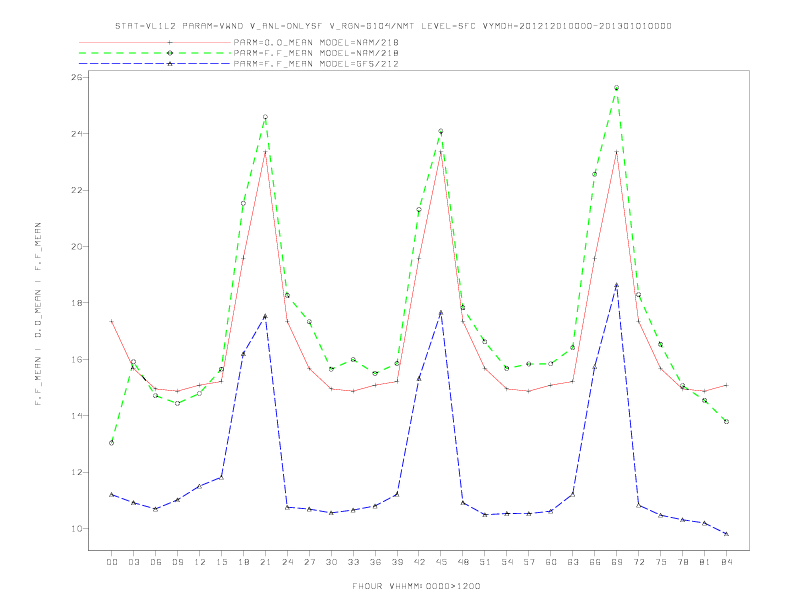Click x-axis tick label 66
The width and height of the screenshot is (792, 612).
click(595, 562)
